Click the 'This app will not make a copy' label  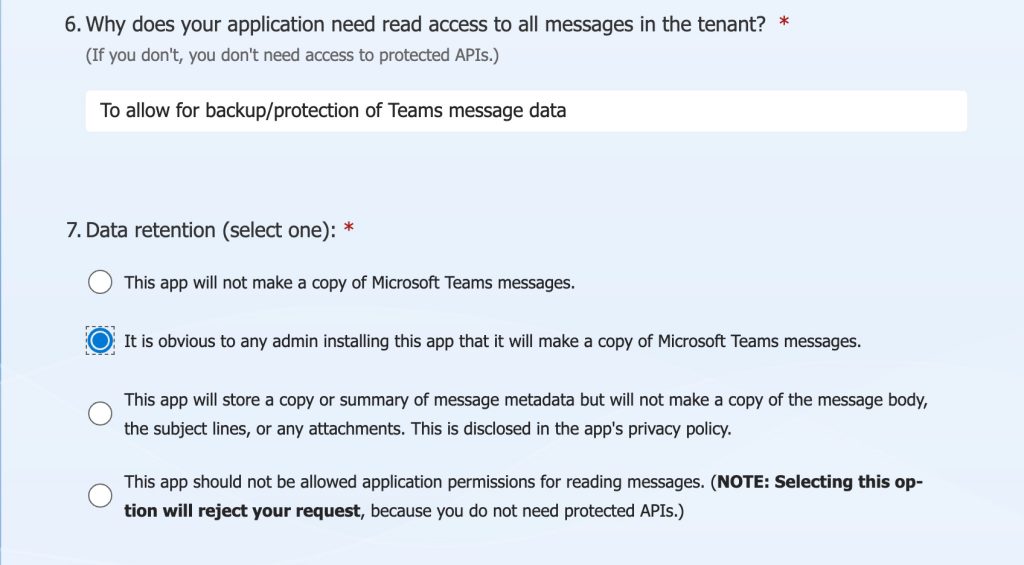(x=349, y=283)
